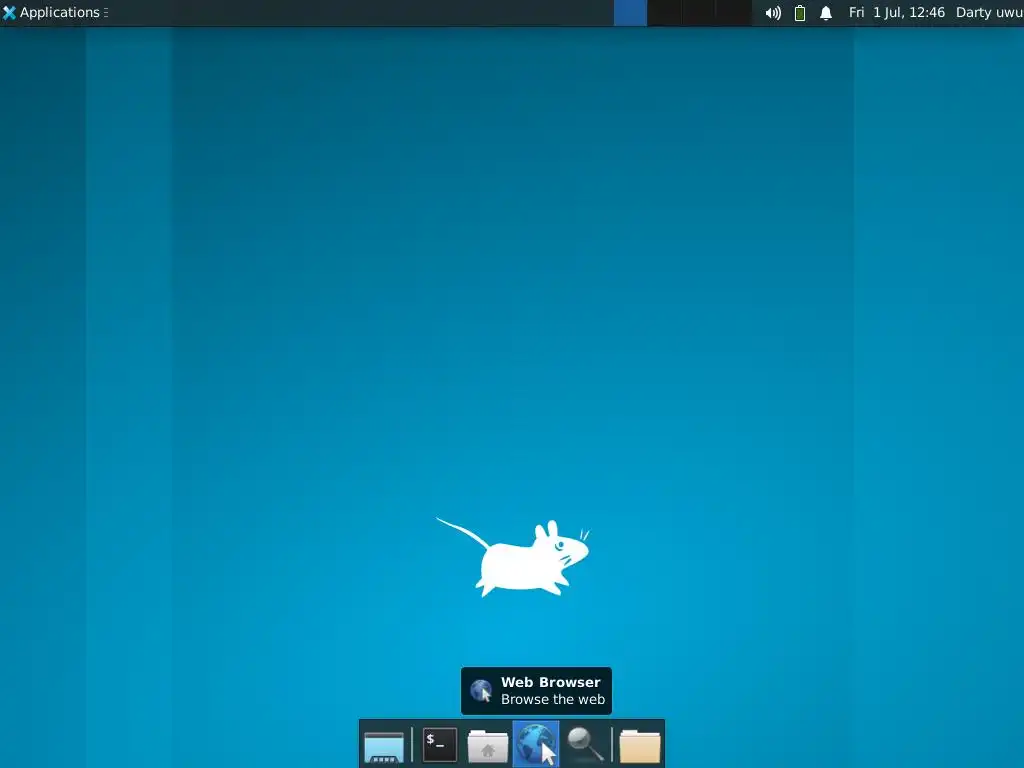Launch the Web Browser from the dock
The height and width of the screenshot is (768, 1024).
[536, 744]
